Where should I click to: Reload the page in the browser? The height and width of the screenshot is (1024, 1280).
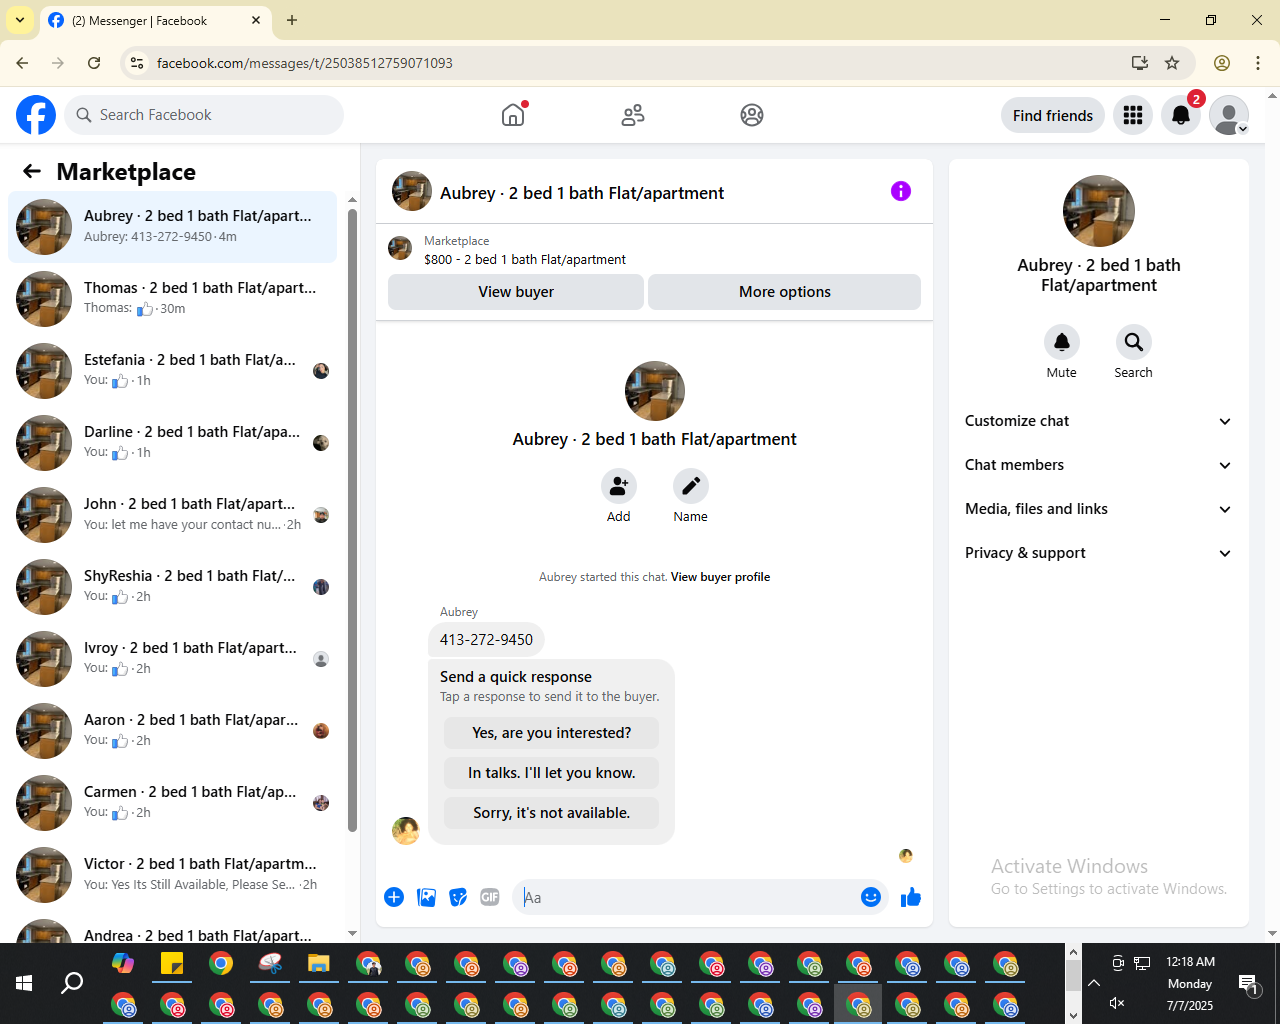(94, 63)
